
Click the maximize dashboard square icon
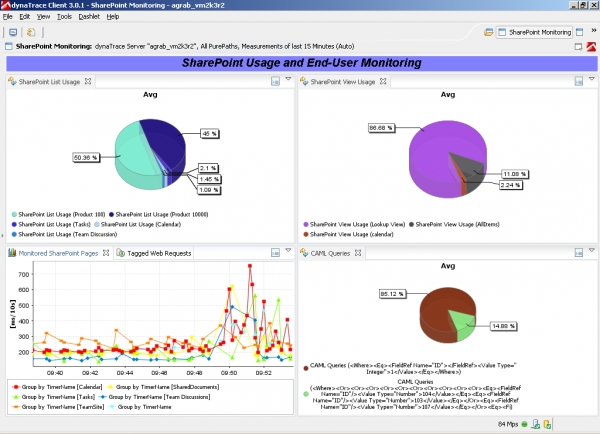[x=579, y=47]
